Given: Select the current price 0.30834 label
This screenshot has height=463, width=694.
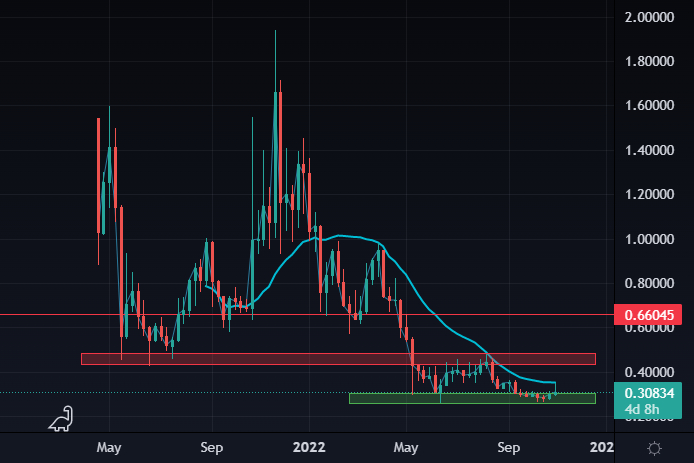Looking at the screenshot, I should [x=649, y=393].
